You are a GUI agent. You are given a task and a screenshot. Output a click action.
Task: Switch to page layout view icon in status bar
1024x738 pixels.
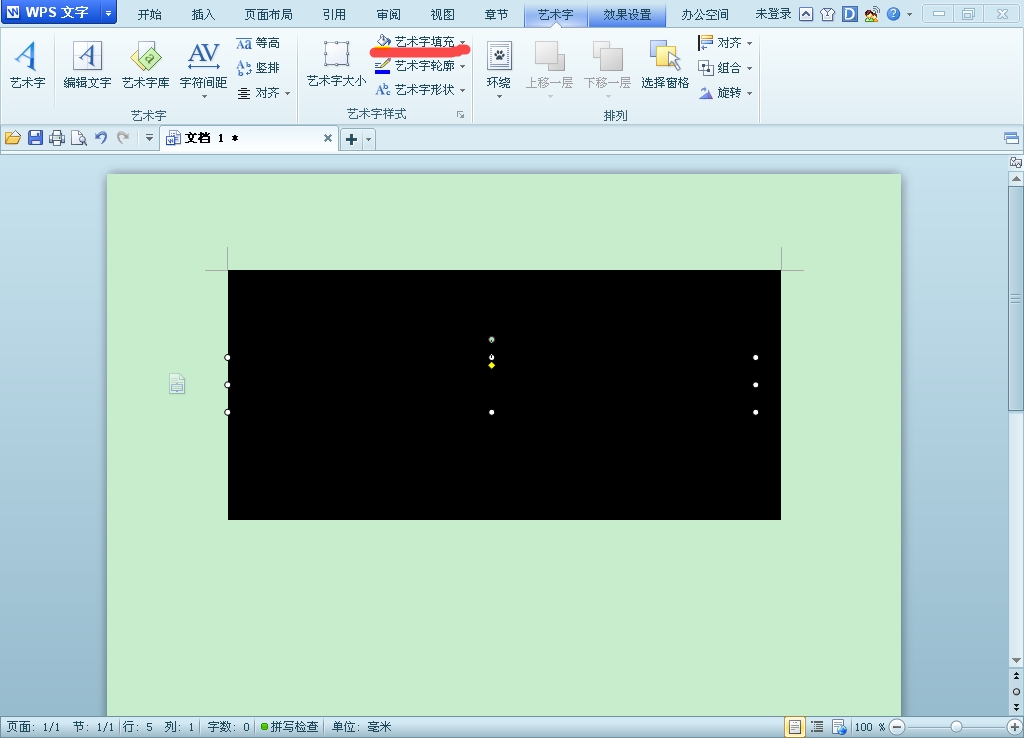click(795, 727)
